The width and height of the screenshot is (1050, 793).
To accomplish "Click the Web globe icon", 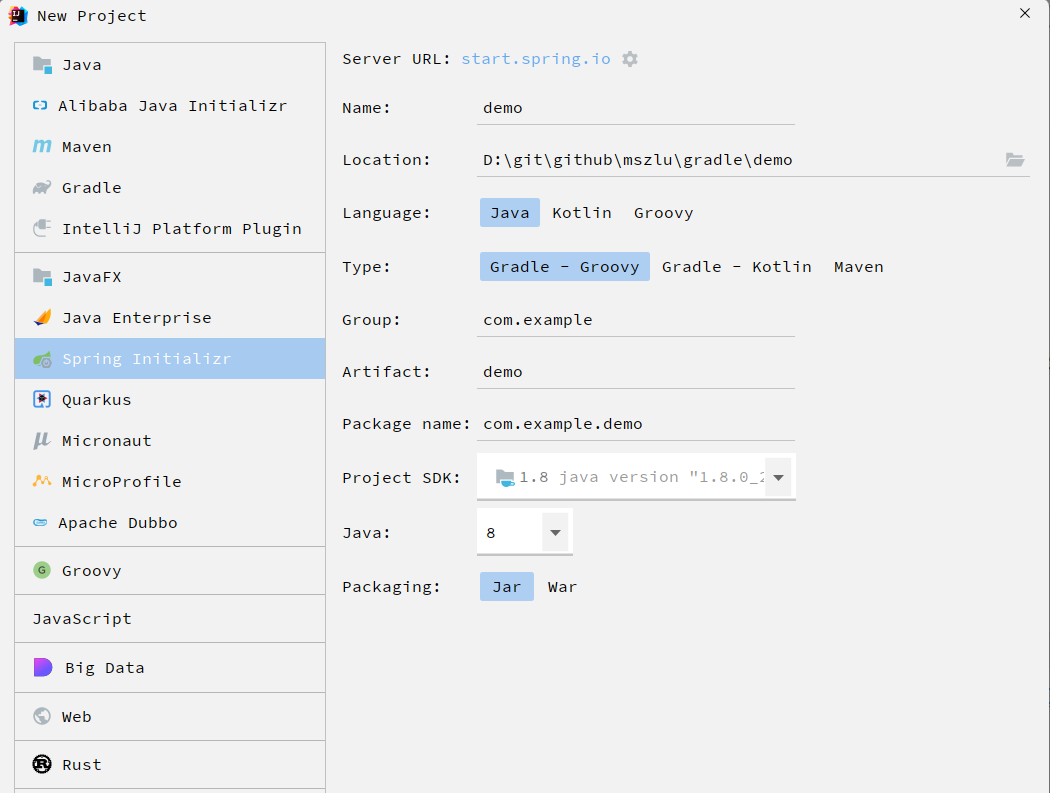I will coord(42,716).
